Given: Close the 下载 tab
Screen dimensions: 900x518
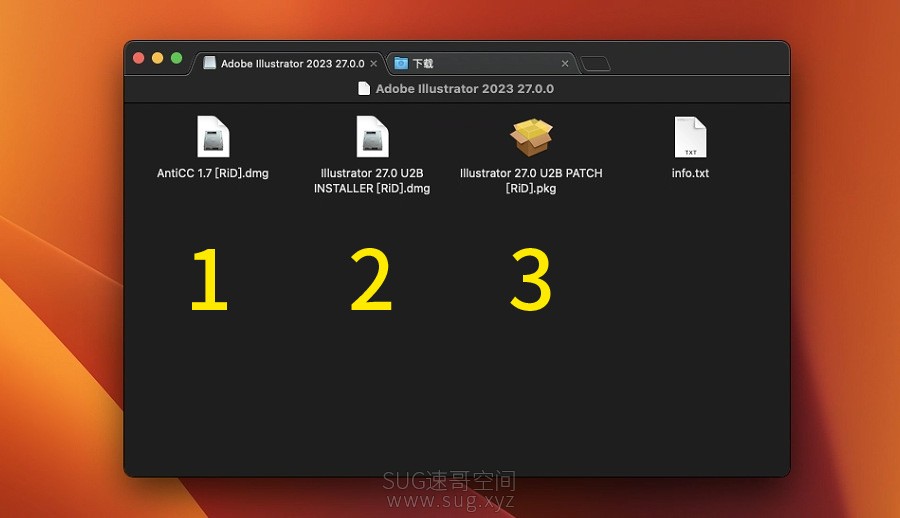Looking at the screenshot, I should point(565,64).
